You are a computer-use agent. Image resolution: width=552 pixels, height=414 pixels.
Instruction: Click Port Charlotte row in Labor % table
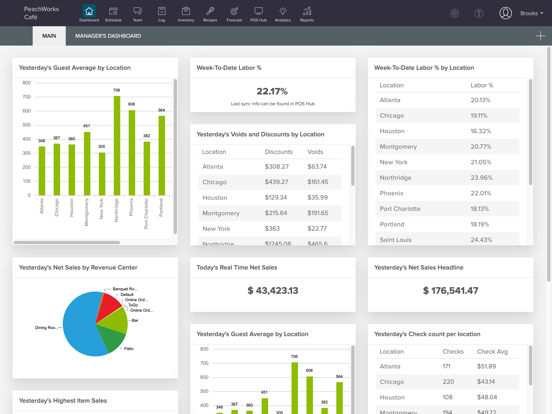(447, 209)
